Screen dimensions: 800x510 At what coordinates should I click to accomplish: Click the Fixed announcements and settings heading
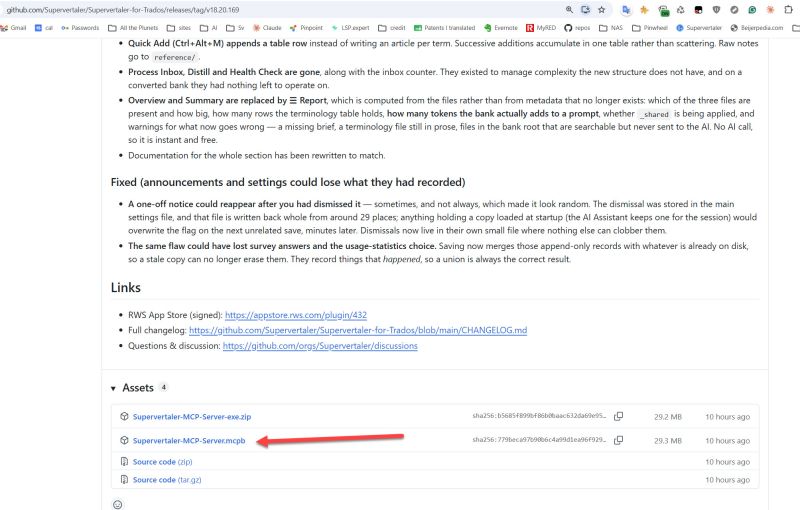[288, 182]
